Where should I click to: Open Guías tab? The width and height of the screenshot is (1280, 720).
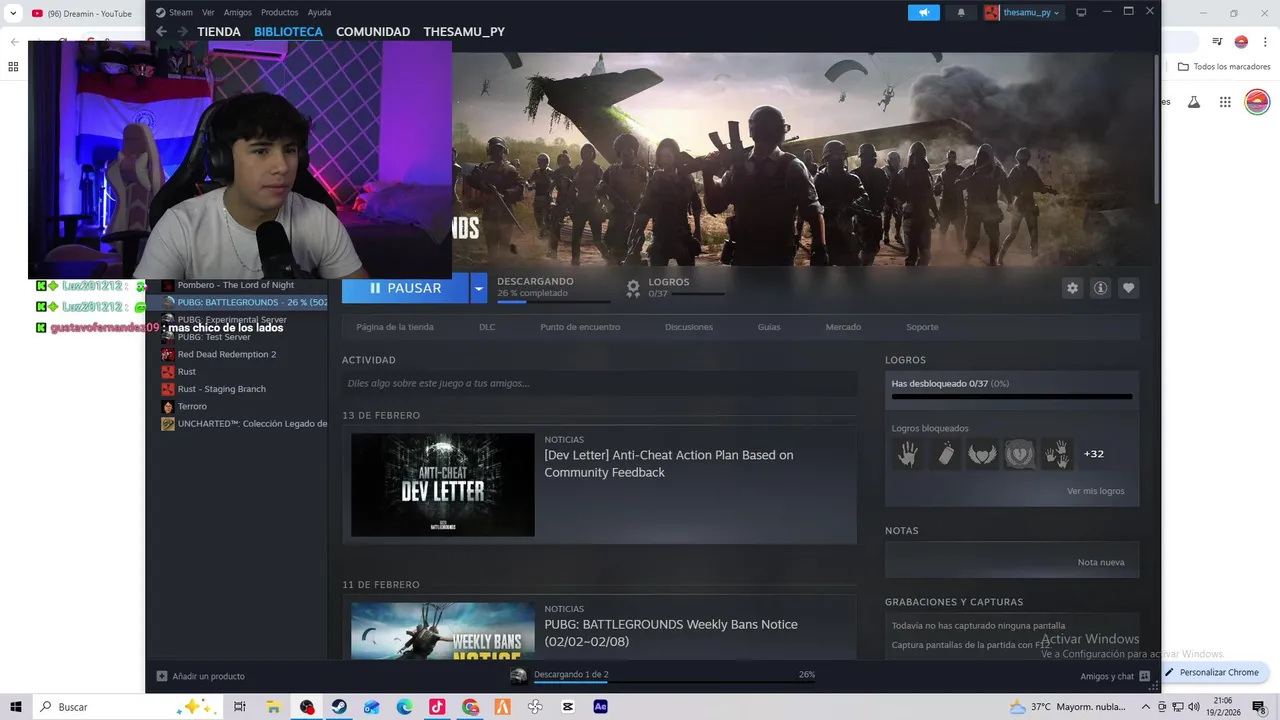coord(769,327)
